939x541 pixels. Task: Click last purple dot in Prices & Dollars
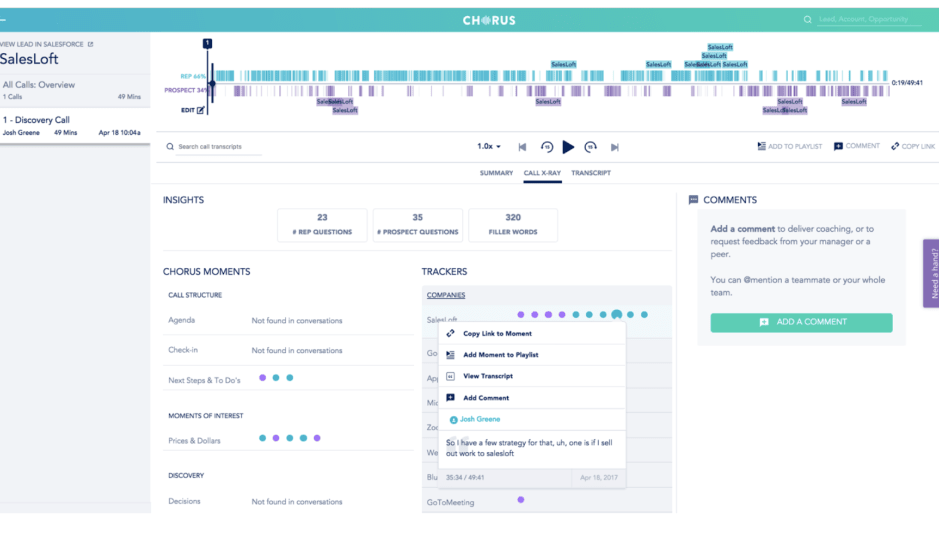point(317,438)
